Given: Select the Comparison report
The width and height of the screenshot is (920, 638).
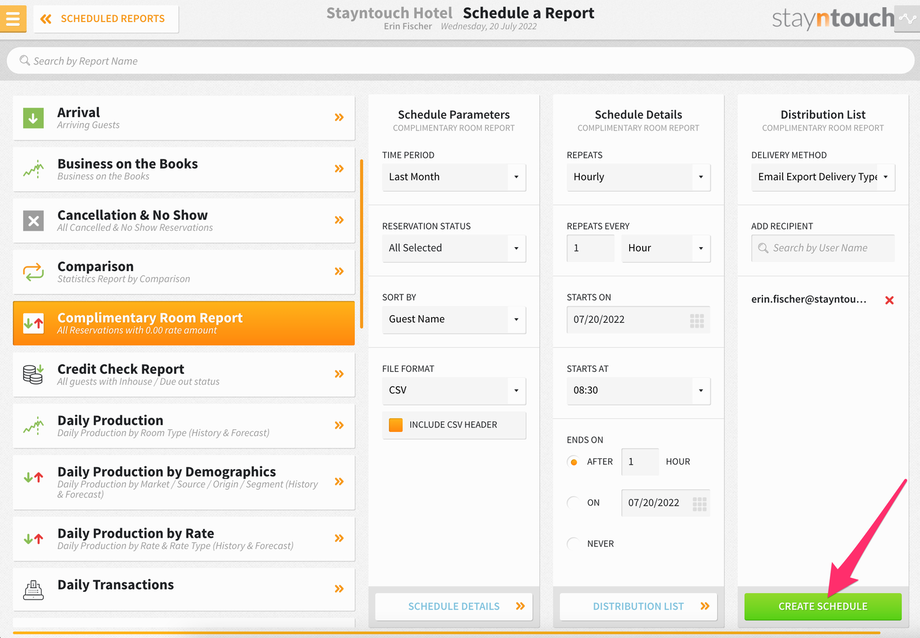Looking at the screenshot, I should pyautogui.click(x=184, y=272).
